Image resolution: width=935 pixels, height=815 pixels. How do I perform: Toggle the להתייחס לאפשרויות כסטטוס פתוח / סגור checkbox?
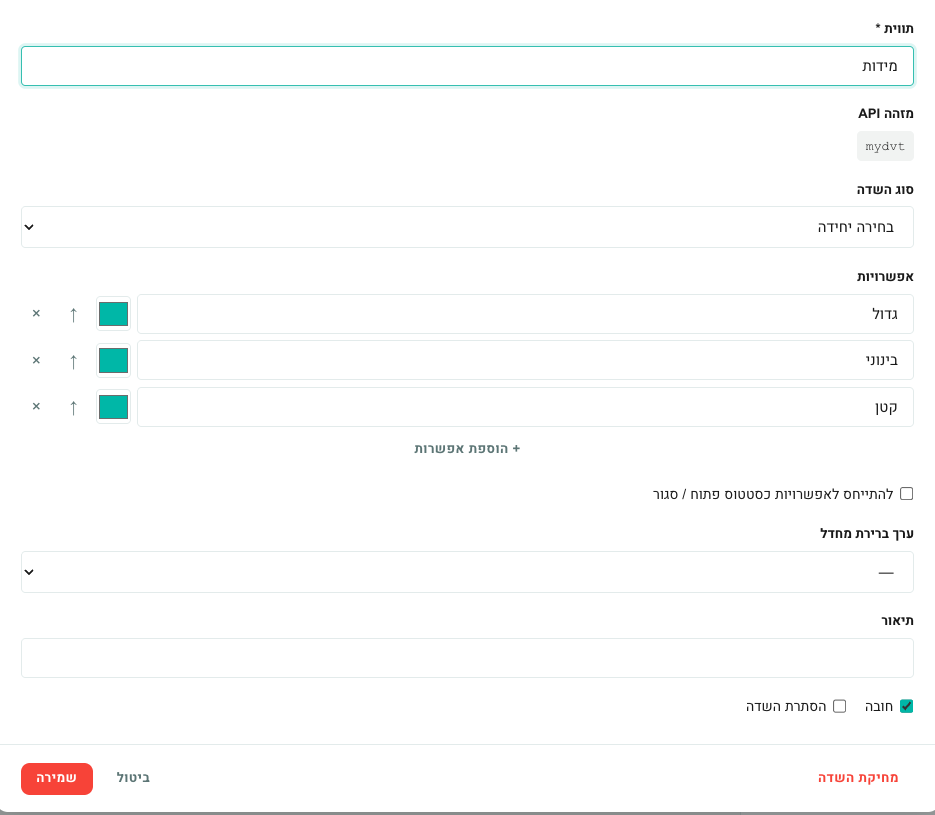[x=906, y=494]
